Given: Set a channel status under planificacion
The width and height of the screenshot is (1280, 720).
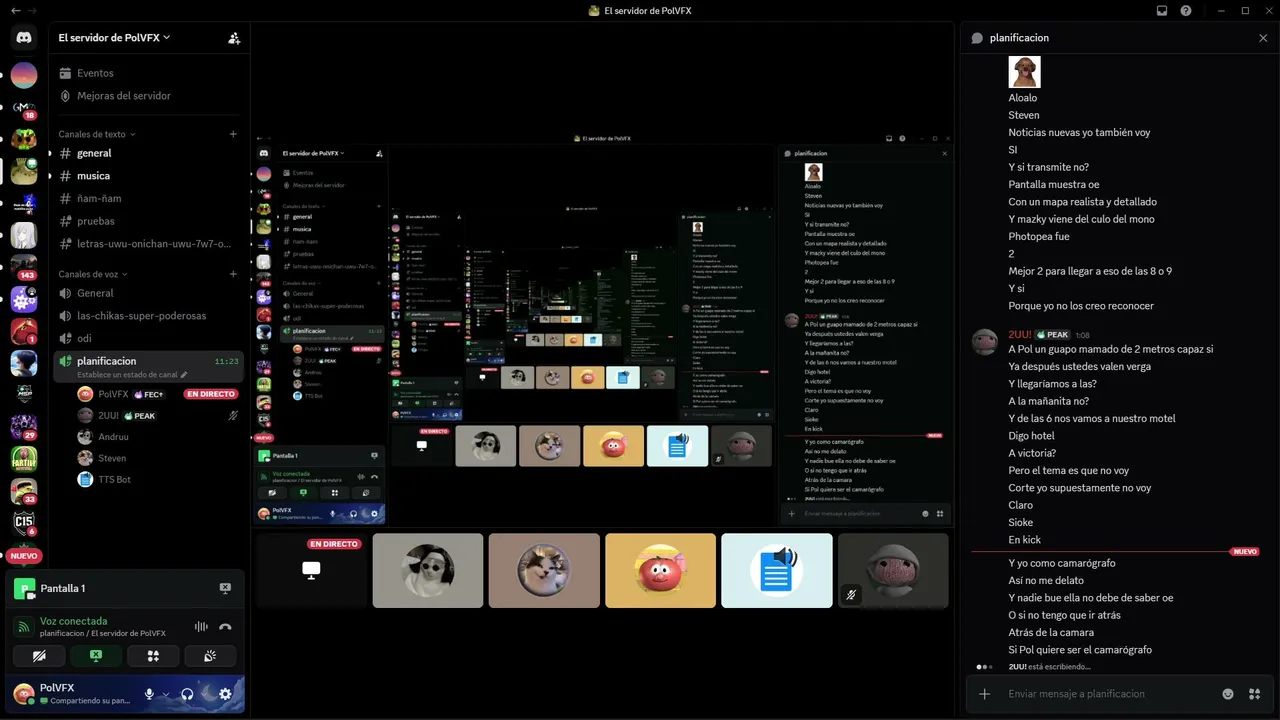Looking at the screenshot, I should point(132,375).
